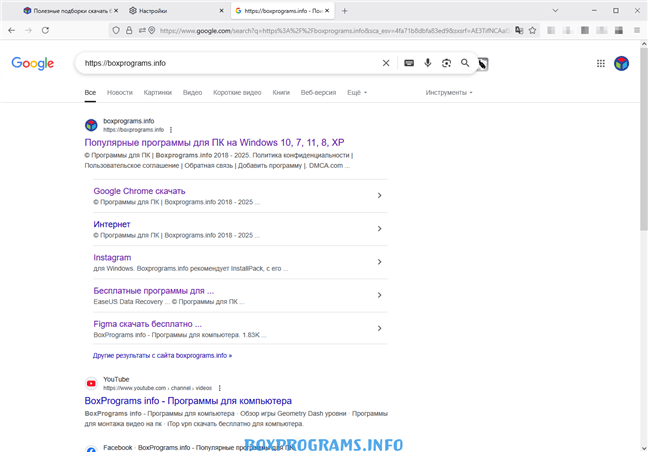Expand the Инструменты dropdown
The image size is (648, 452).
[x=449, y=93]
